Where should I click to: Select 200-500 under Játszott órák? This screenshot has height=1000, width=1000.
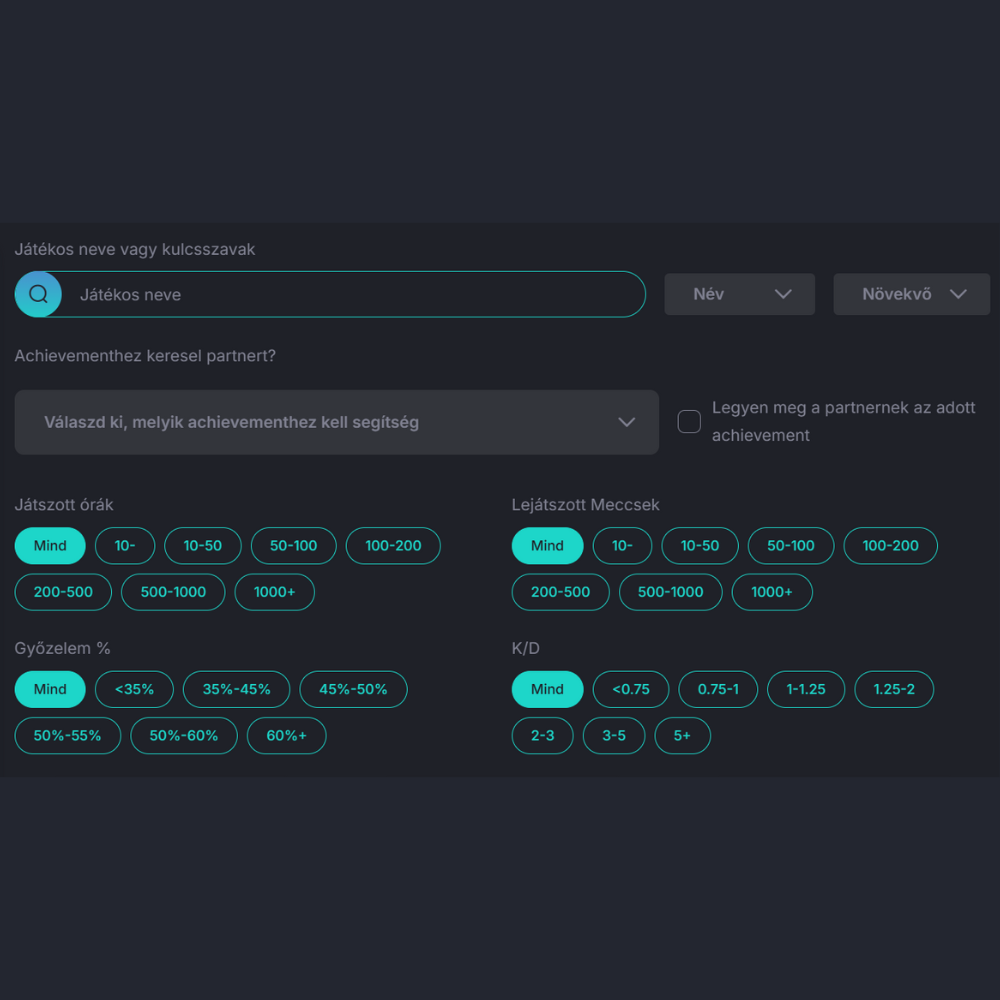[x=63, y=592]
